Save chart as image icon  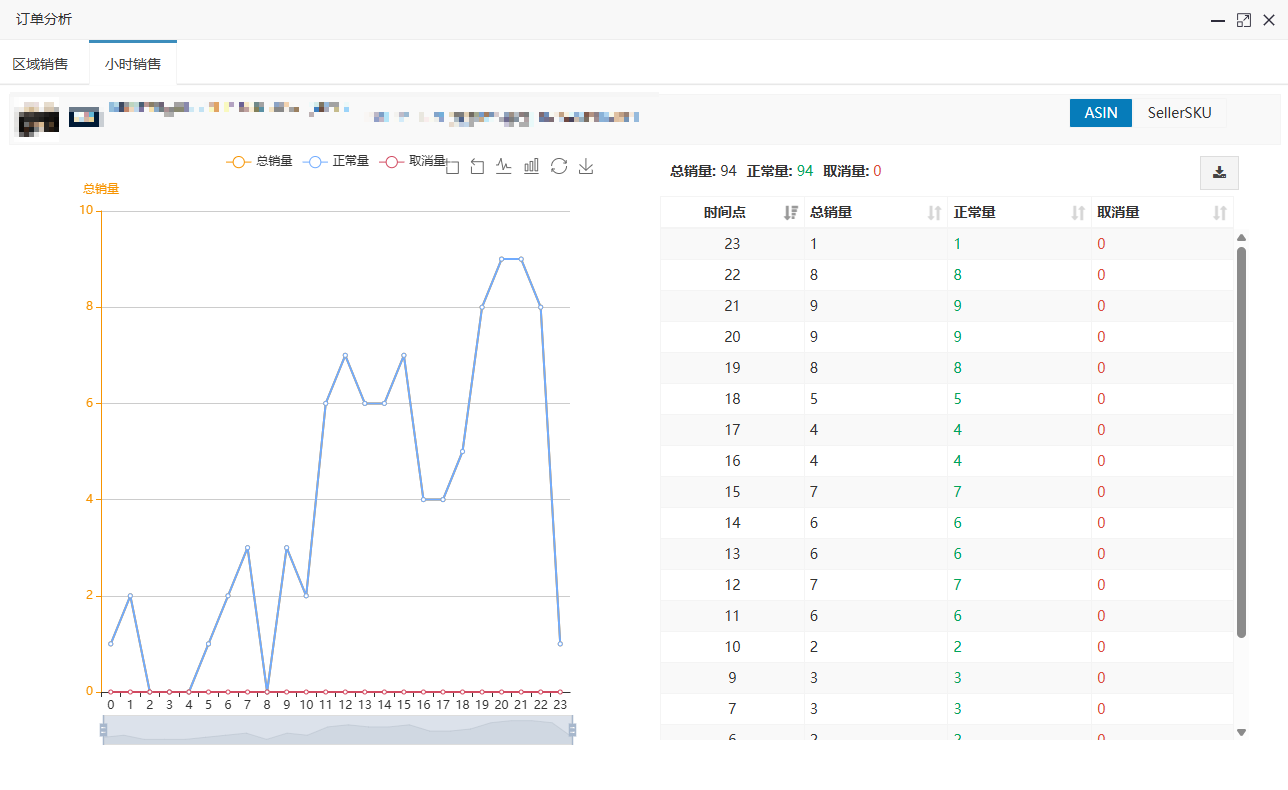[x=587, y=166]
